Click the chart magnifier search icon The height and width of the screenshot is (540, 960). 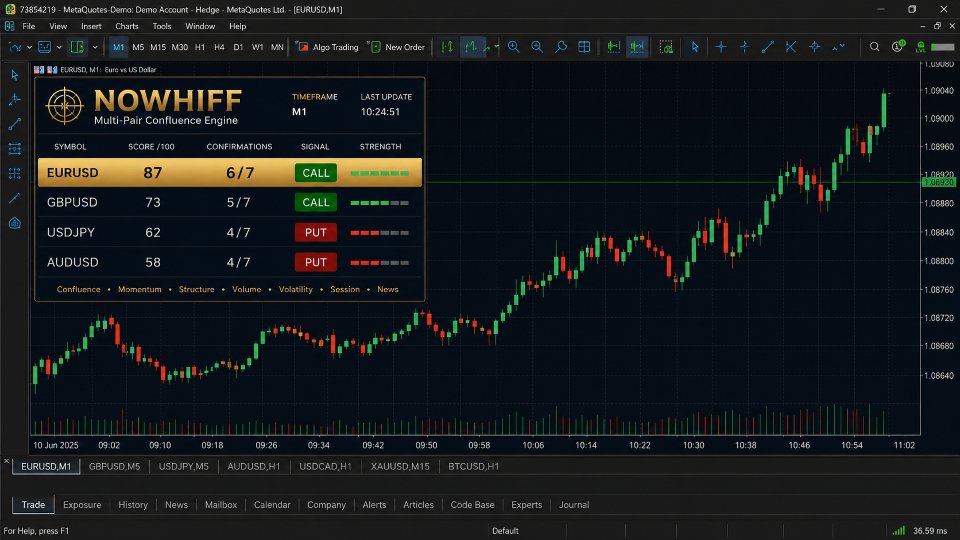click(x=561, y=47)
